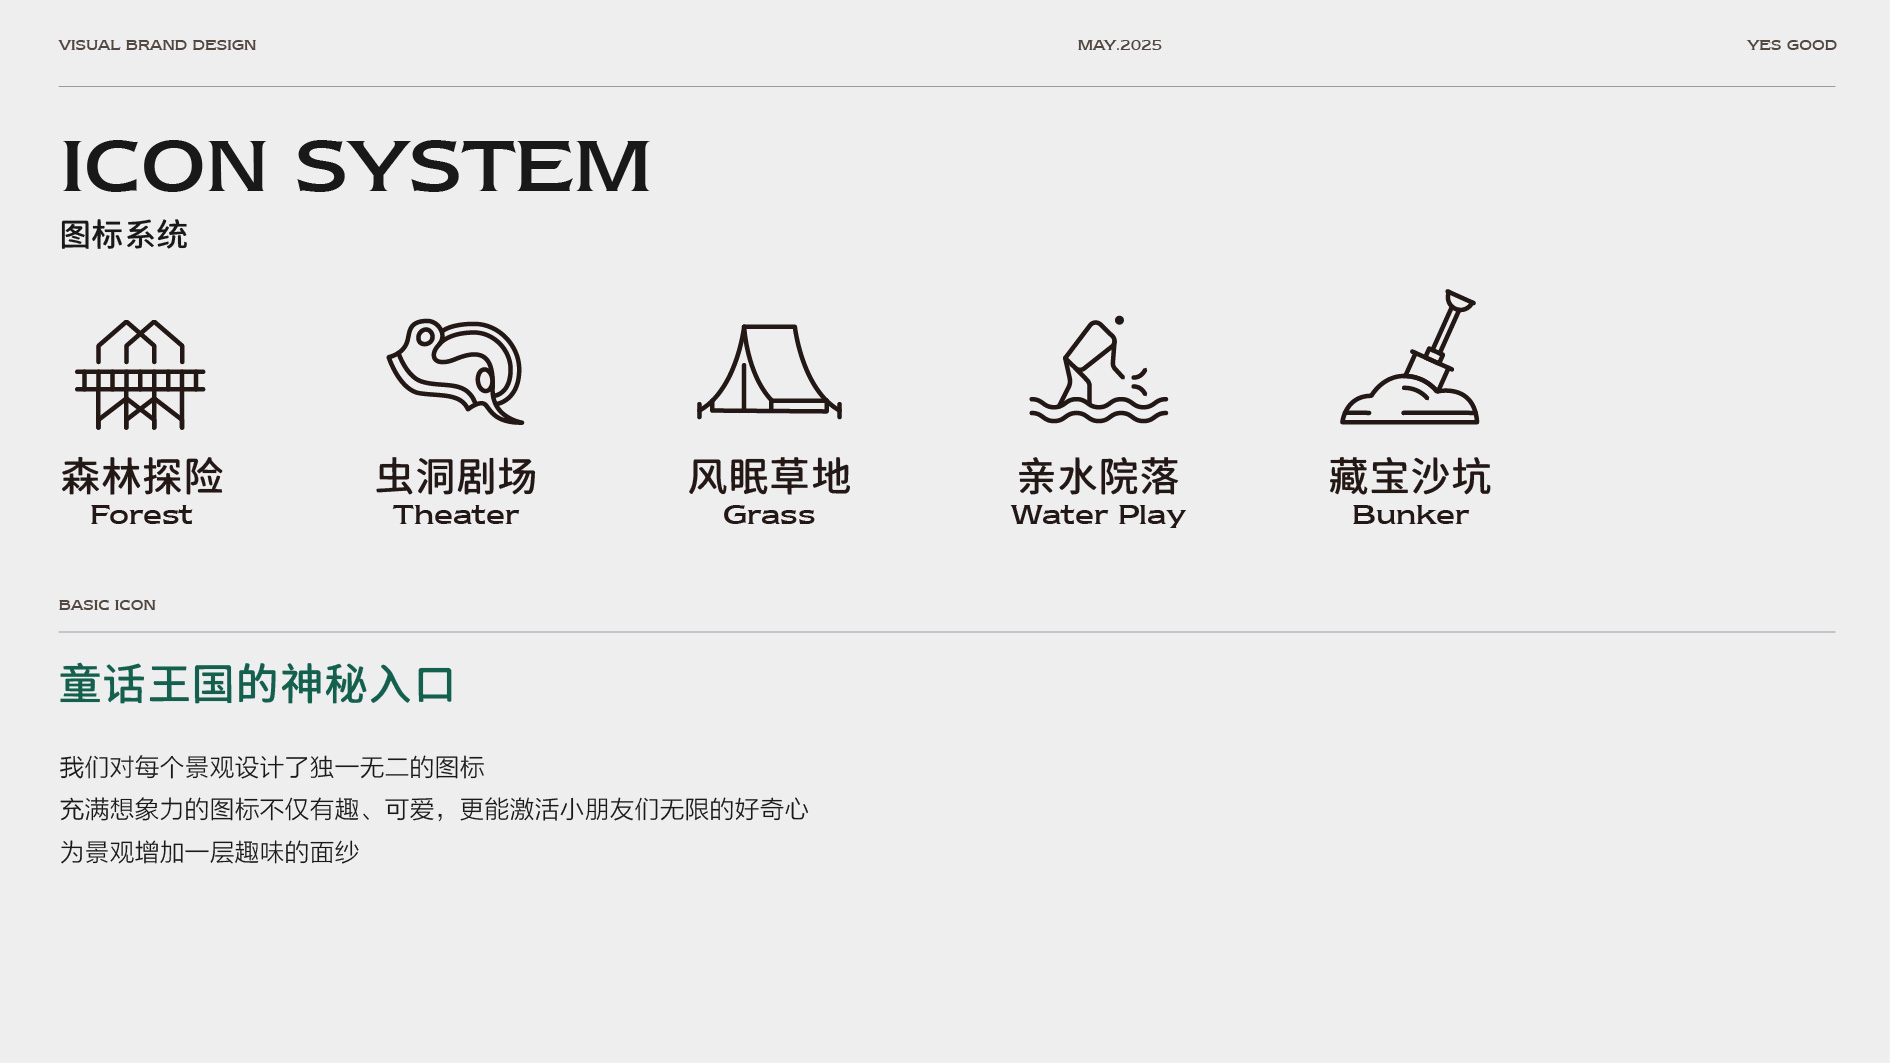
Task: Click the Bunker shovel and sand icon
Action: coord(1410,360)
